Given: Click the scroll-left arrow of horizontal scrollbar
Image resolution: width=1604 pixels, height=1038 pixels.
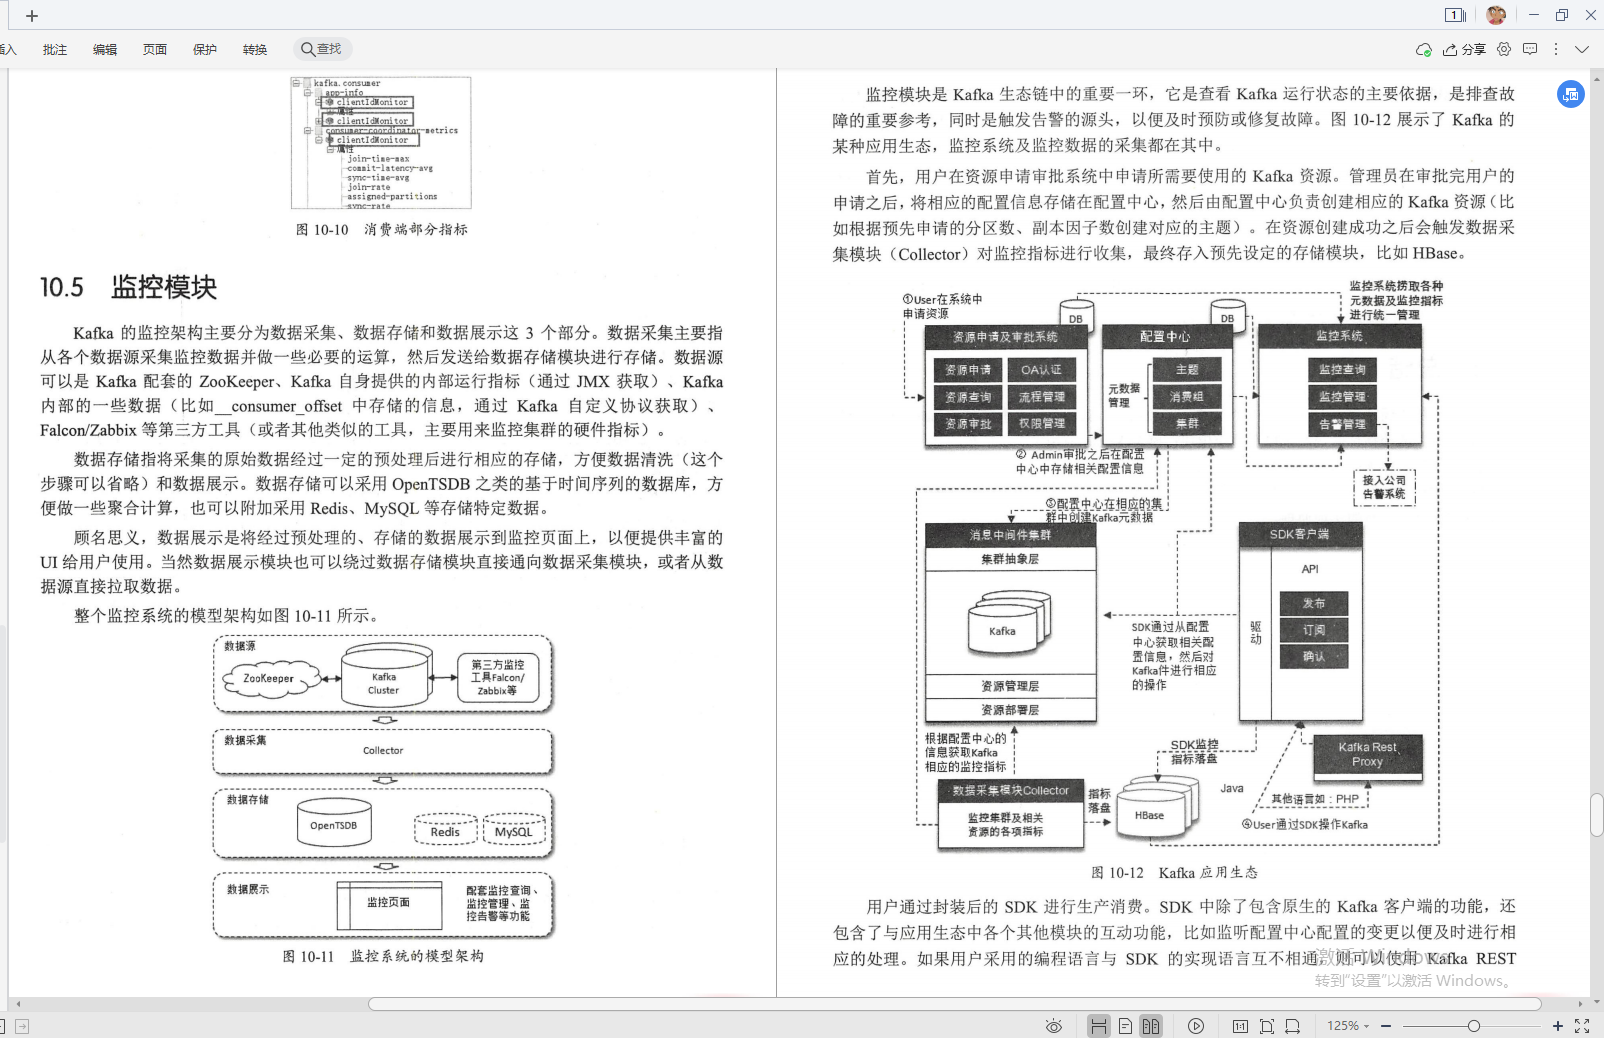Looking at the screenshot, I should [18, 1003].
